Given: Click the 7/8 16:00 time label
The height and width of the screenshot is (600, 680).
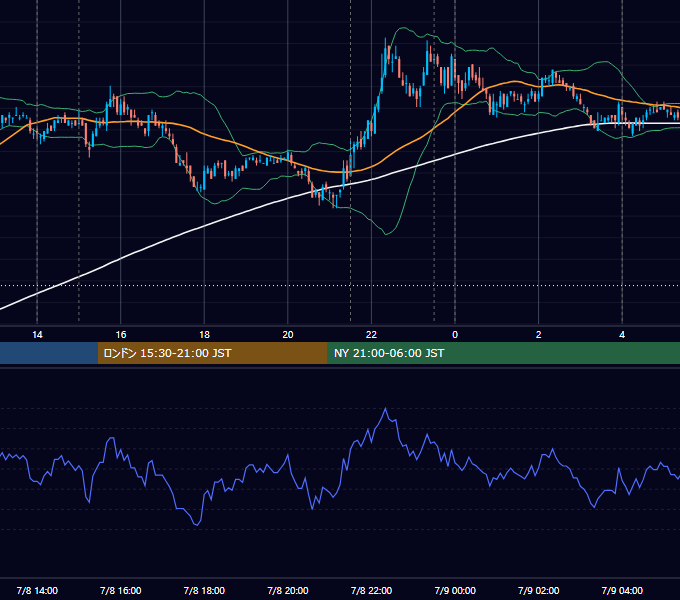Looking at the screenshot, I should (121, 591).
